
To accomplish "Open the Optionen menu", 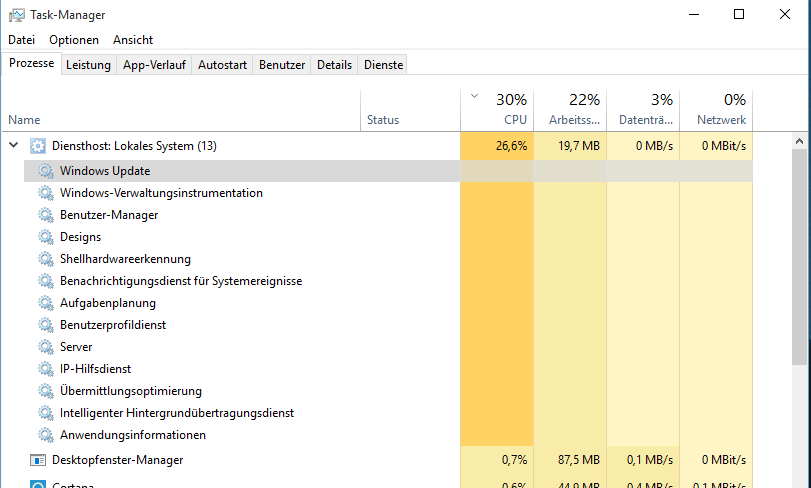I will coord(74,40).
